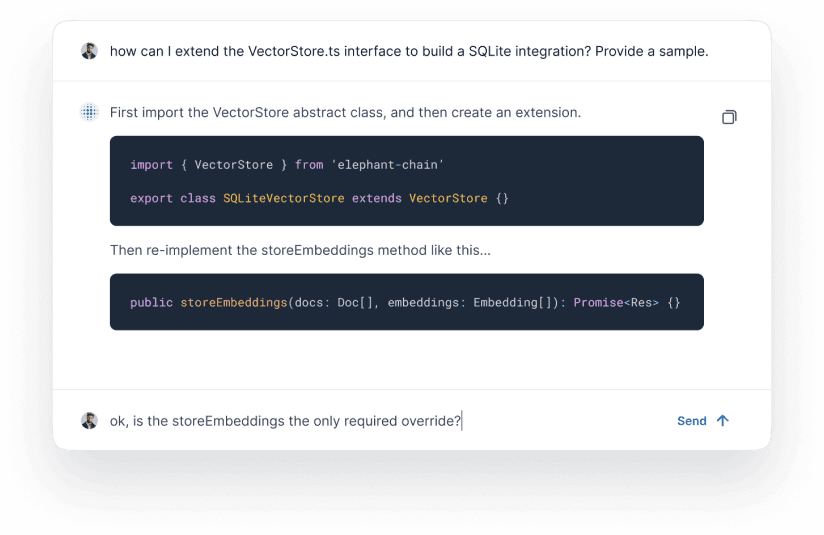Click the SQLiteVectorStore class name in code
Viewport: 824px width, 535px height.
click(283, 198)
